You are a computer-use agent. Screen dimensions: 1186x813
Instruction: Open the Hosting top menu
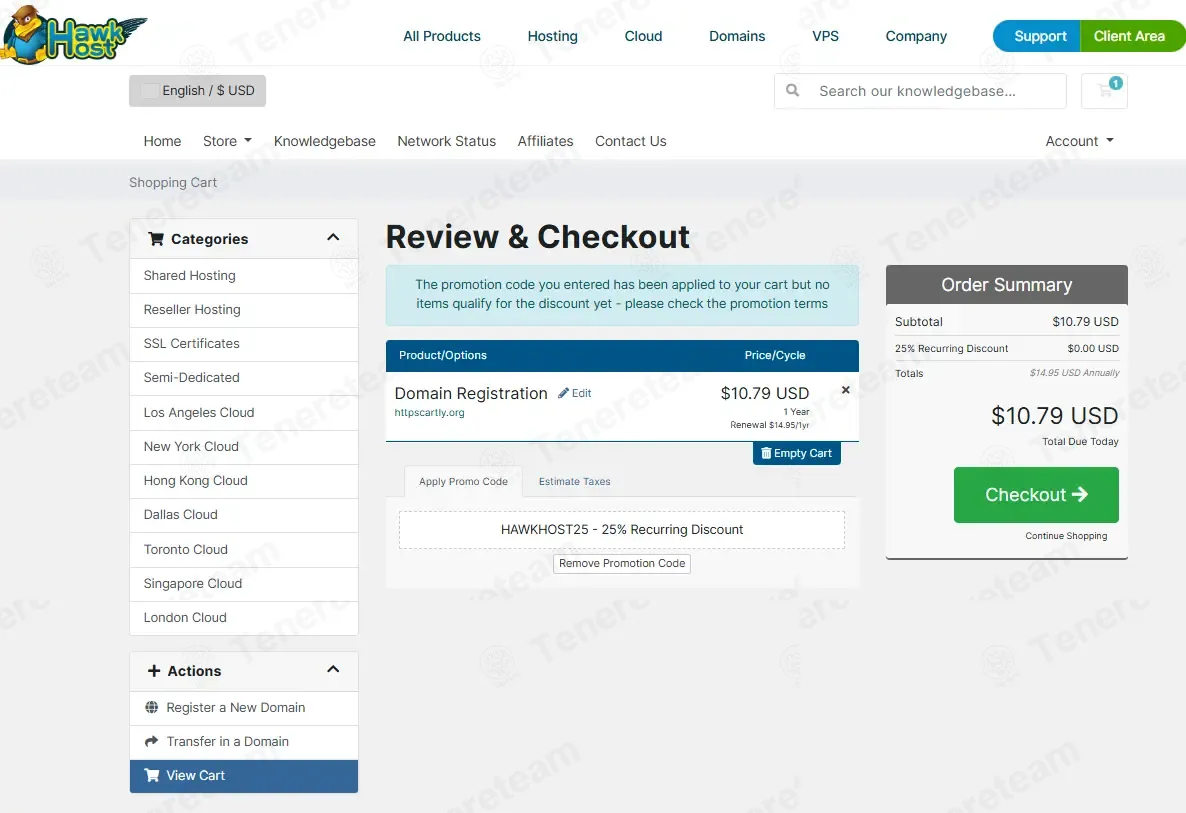552,36
